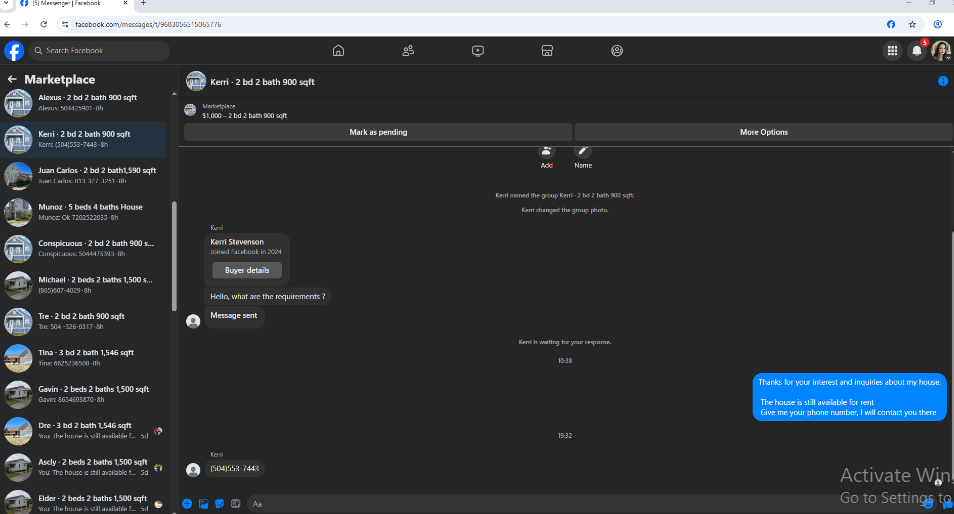Open the Tina 3 bd 2 bath chat

point(83,358)
